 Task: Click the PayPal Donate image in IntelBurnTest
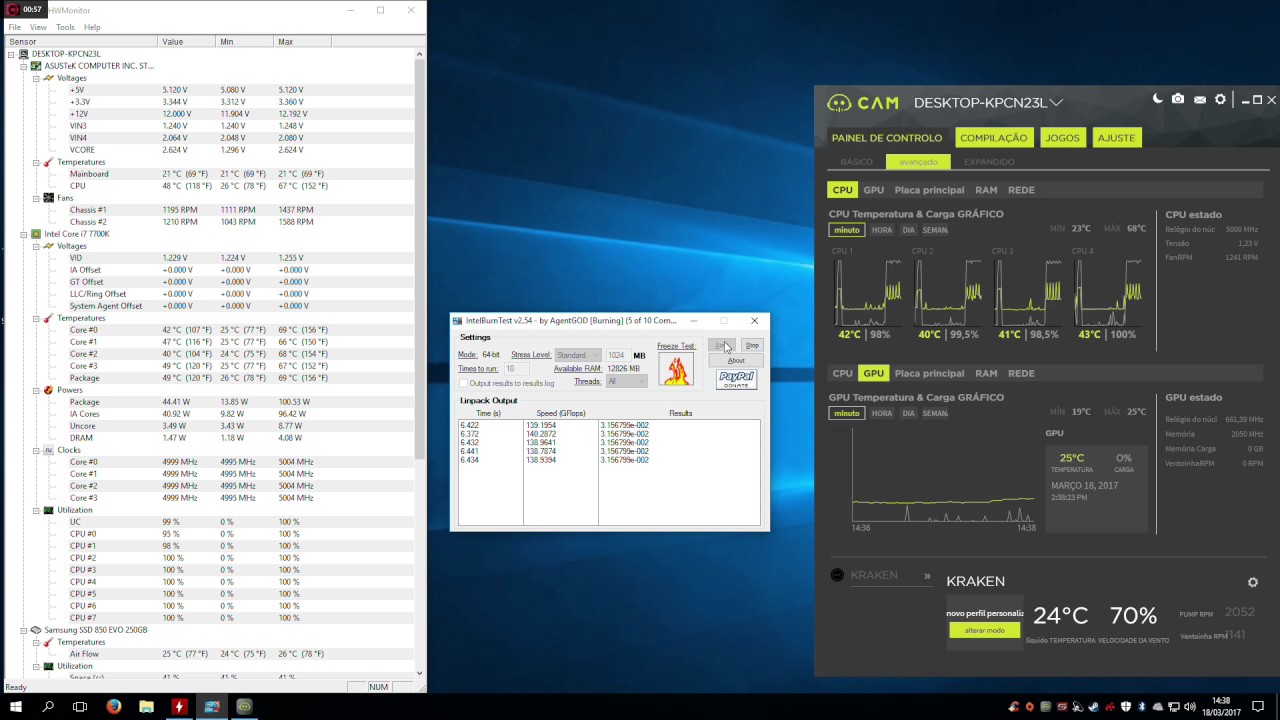(x=736, y=379)
